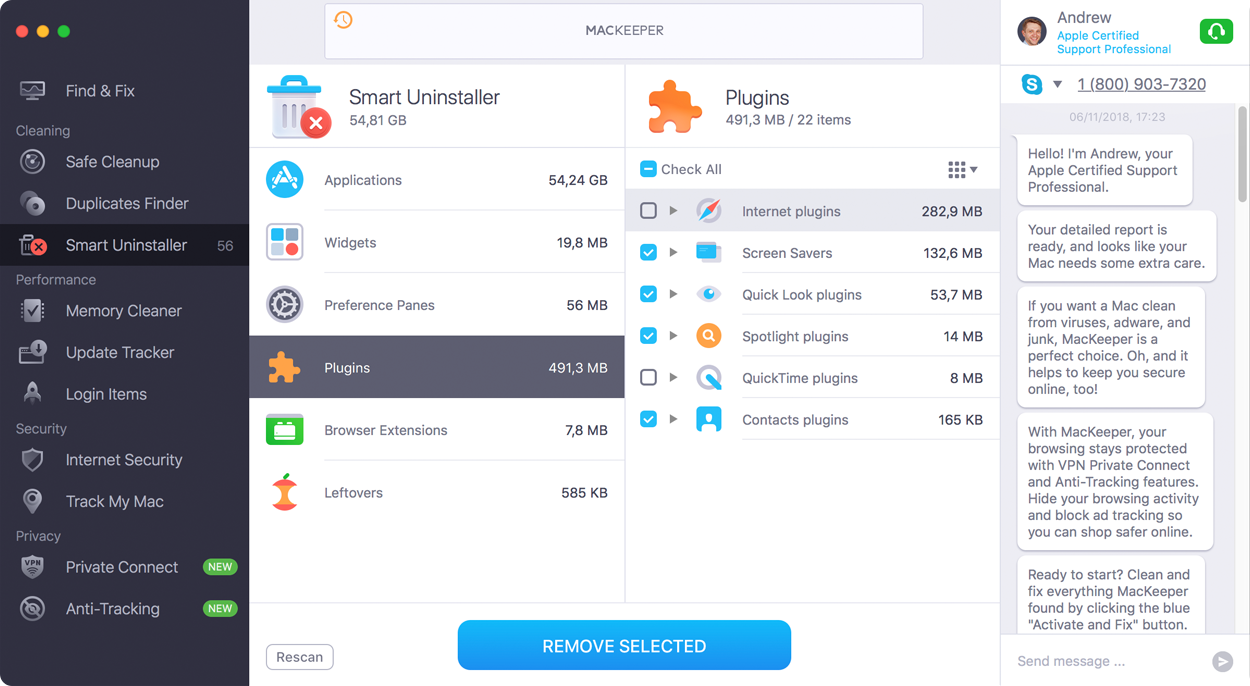Click the Track My Mac pin icon

coord(33,502)
